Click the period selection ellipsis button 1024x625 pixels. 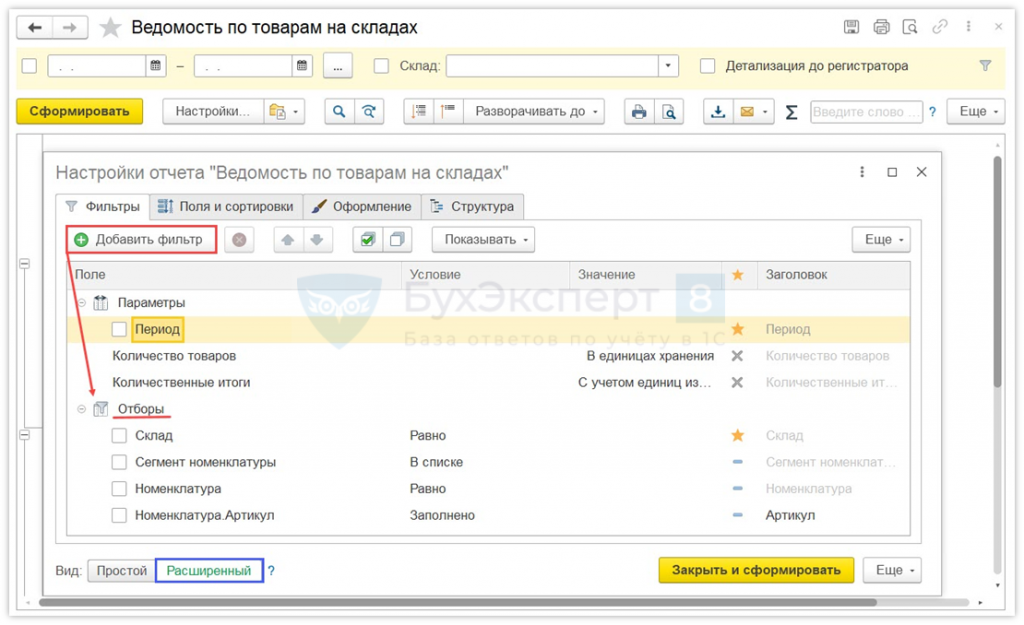point(338,66)
